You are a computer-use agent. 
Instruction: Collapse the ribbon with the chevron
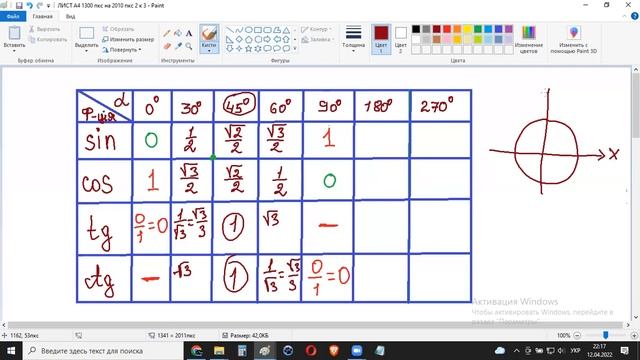(x=624, y=16)
